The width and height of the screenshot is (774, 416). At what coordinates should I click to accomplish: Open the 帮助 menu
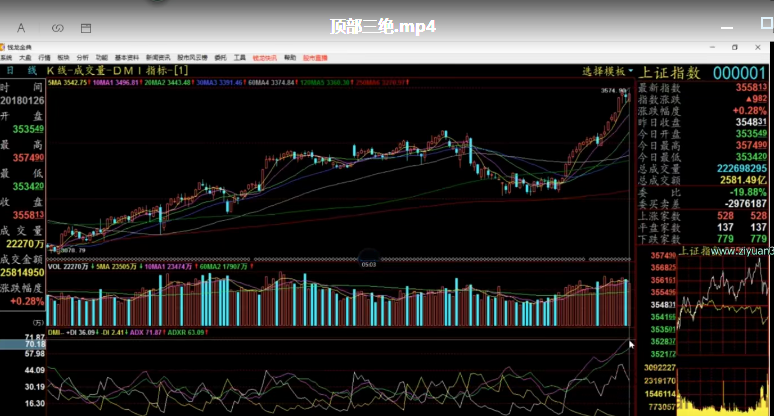(290, 58)
